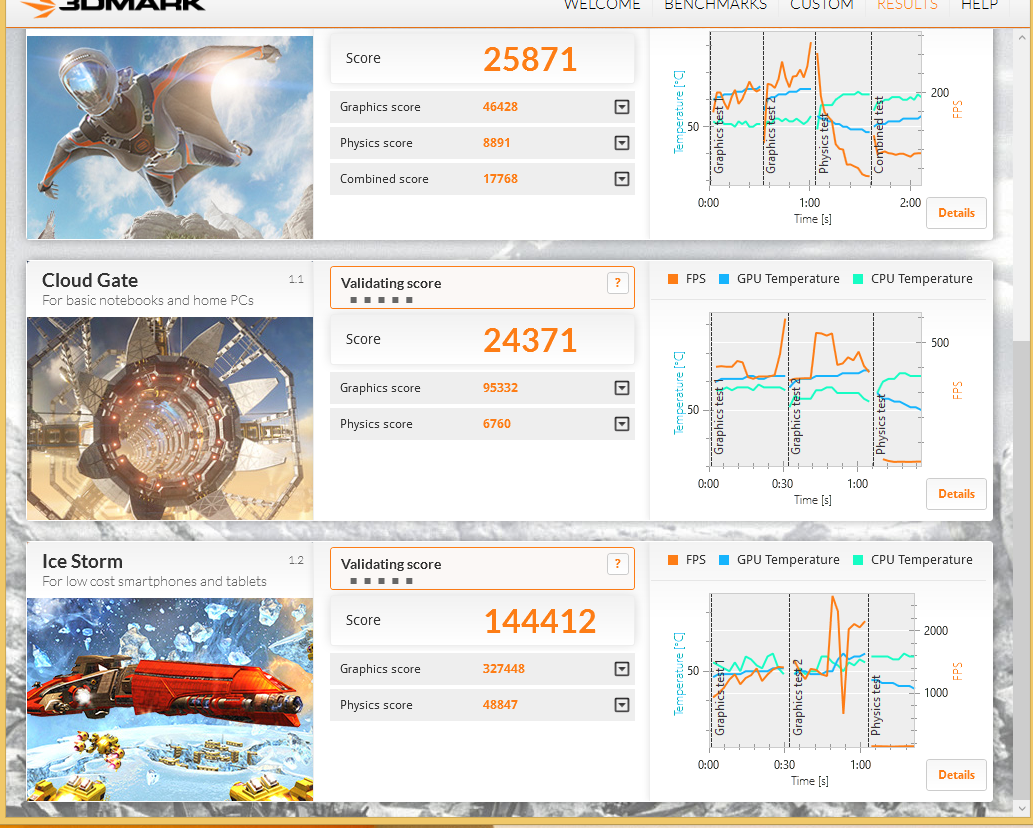Click 'For low cost smartphones and tablets' text
The width and height of the screenshot is (1033, 828).
point(154,581)
